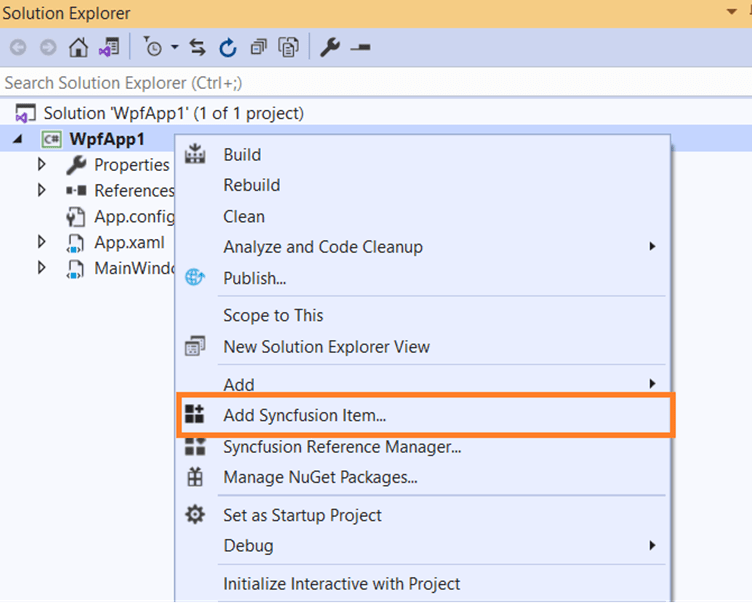Open the Add submenu
This screenshot has height=604, width=752.
coord(239,384)
